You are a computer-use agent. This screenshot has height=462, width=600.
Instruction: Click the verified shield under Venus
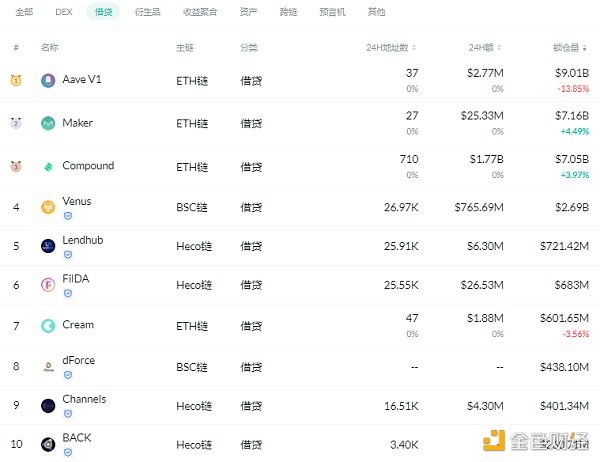pyautogui.click(x=68, y=216)
